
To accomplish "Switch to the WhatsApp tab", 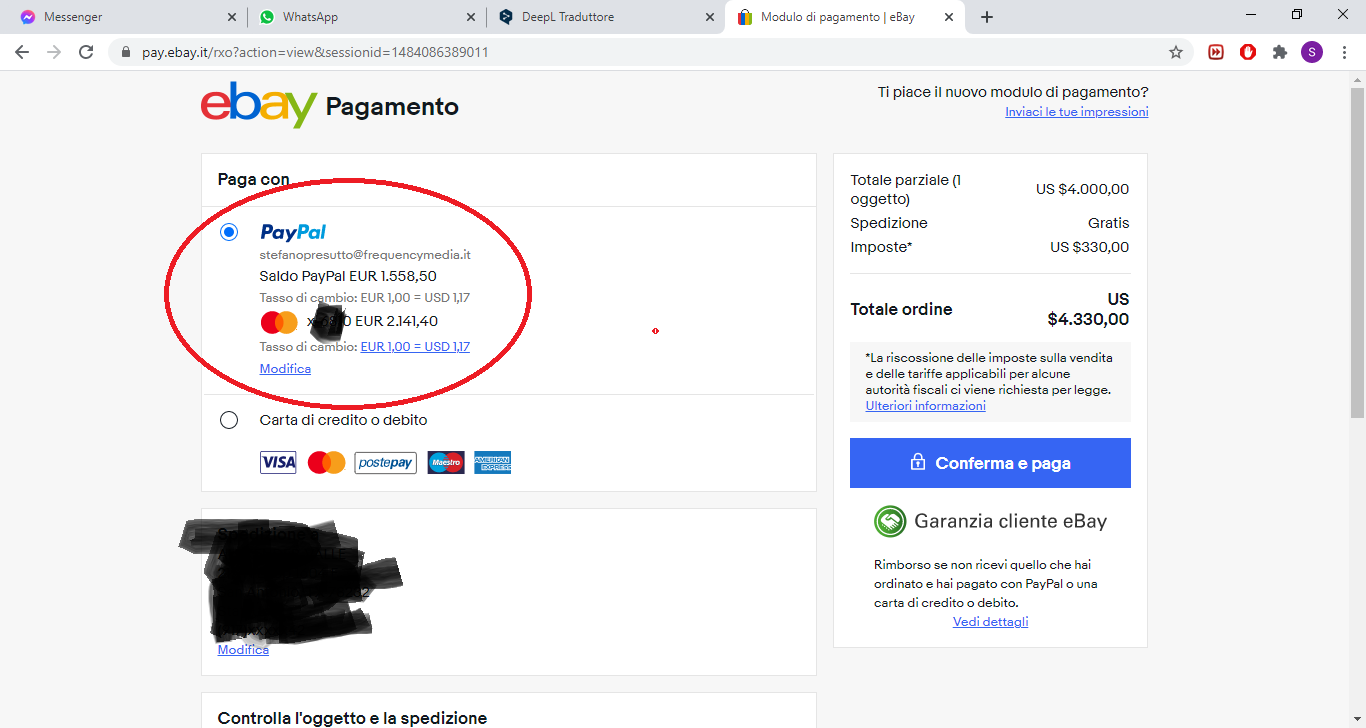I will [x=366, y=17].
